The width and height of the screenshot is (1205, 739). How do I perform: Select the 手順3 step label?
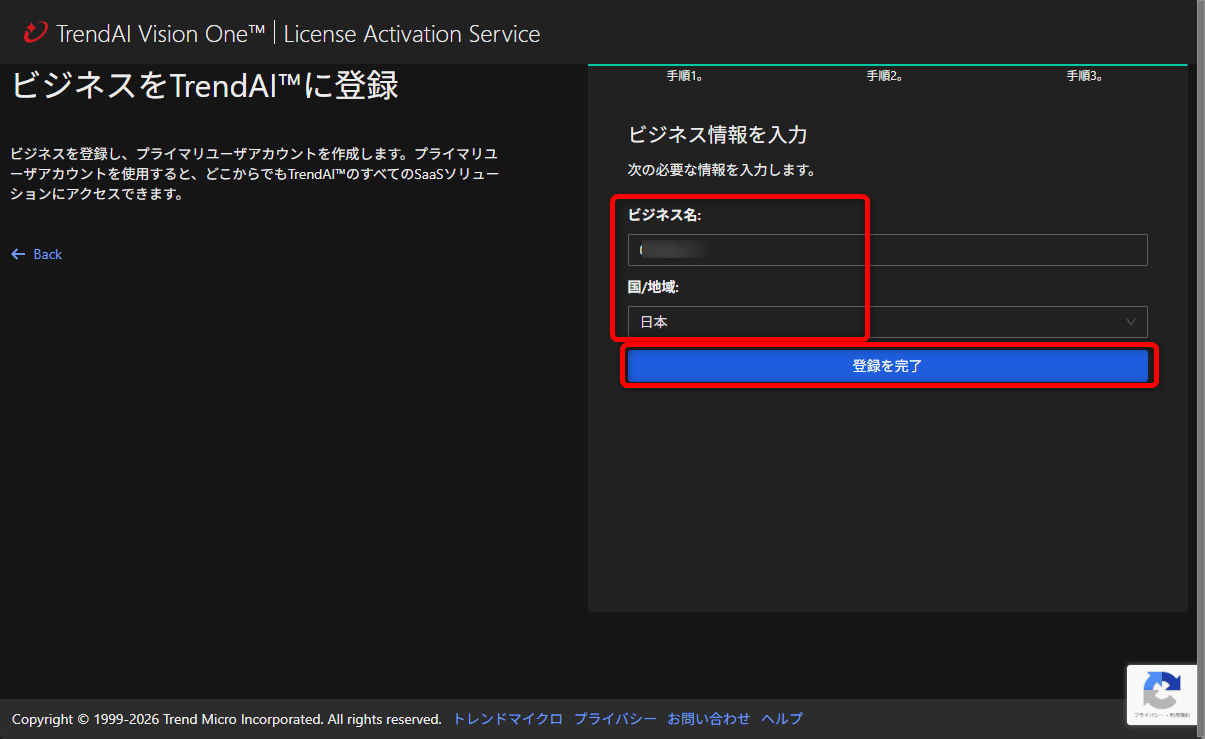pos(1084,75)
